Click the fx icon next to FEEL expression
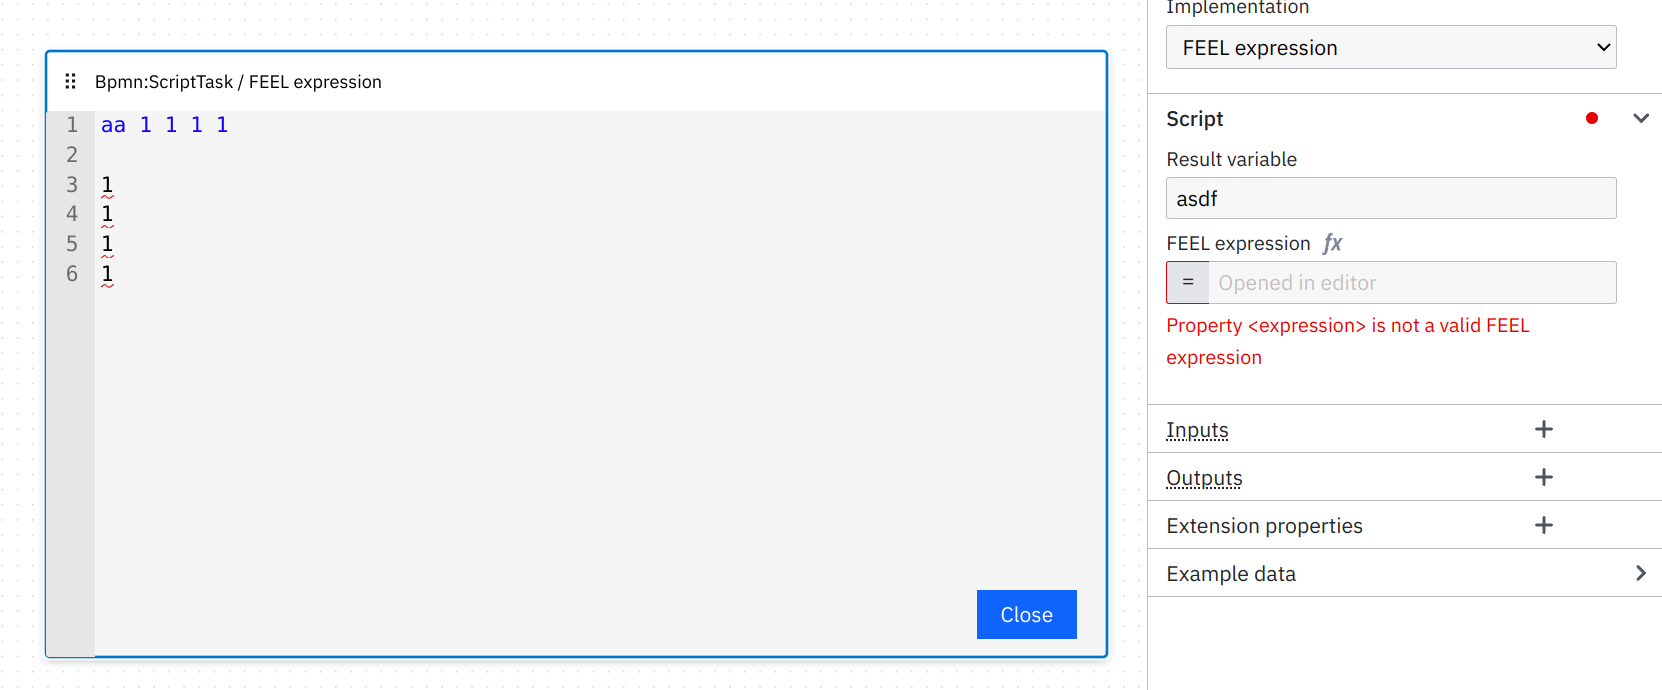This screenshot has width=1662, height=690. [1334, 242]
